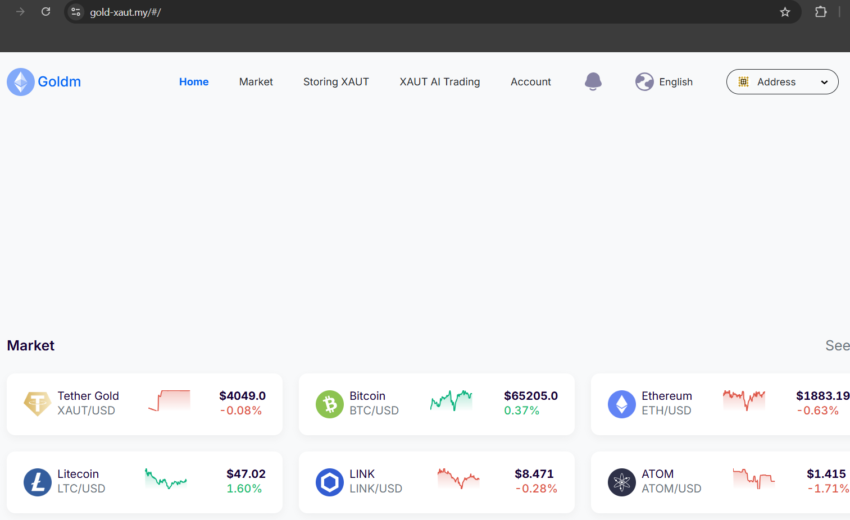Click LINK price $8.471
The width and height of the screenshot is (850, 520).
point(534,474)
